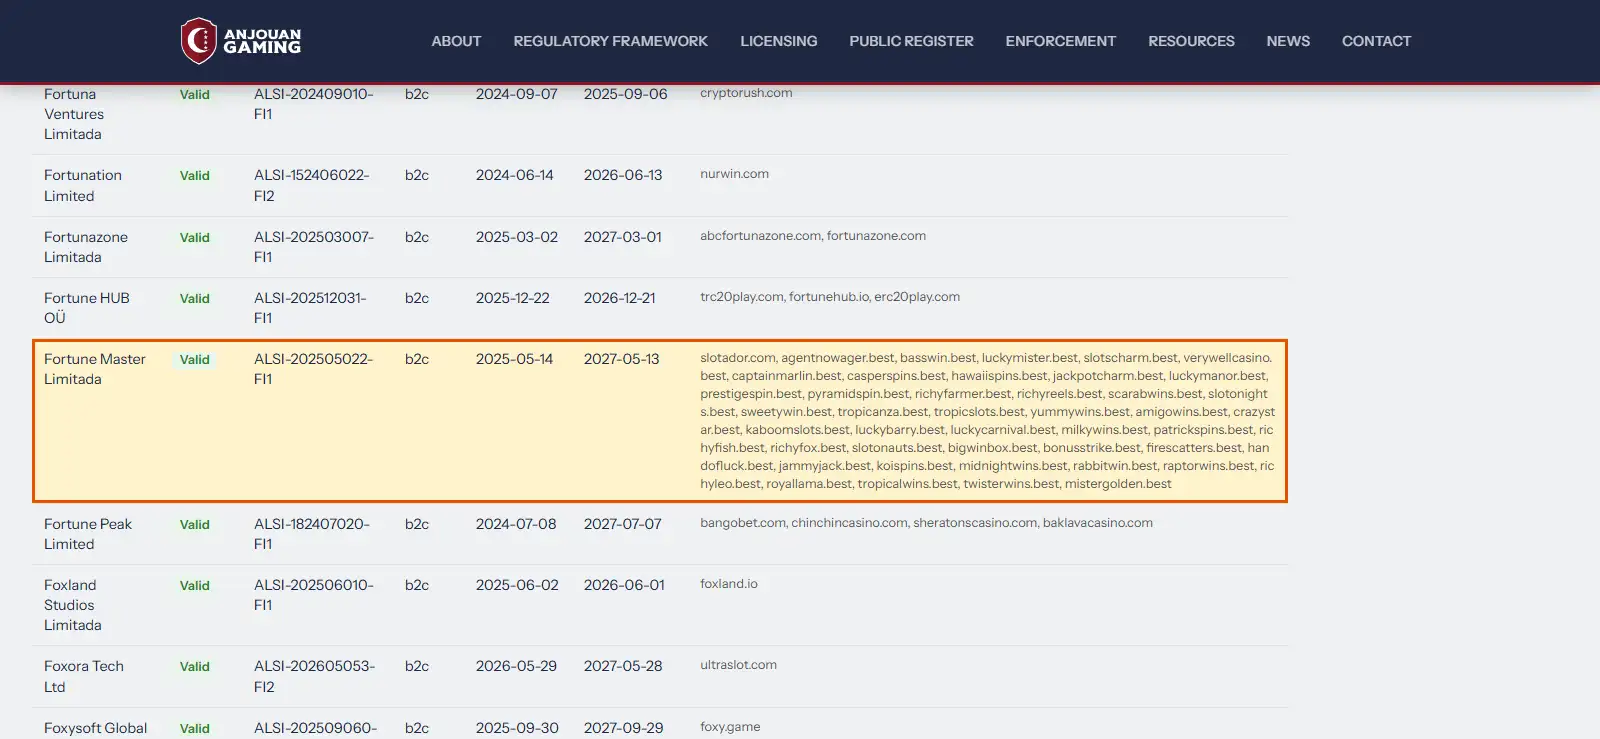This screenshot has width=1600, height=739.
Task: Open the Public Register page
Action: point(911,41)
